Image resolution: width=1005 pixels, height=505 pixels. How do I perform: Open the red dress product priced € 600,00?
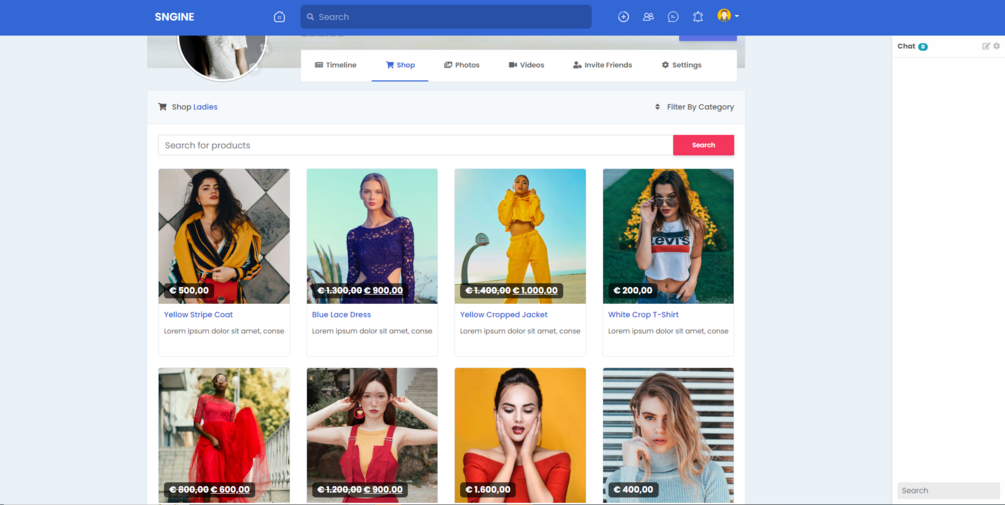[224, 435]
